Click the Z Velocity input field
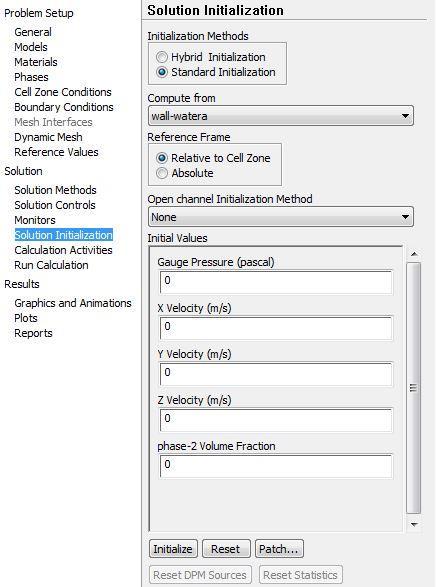Screen dimensions: 436x587 [x=276, y=420]
